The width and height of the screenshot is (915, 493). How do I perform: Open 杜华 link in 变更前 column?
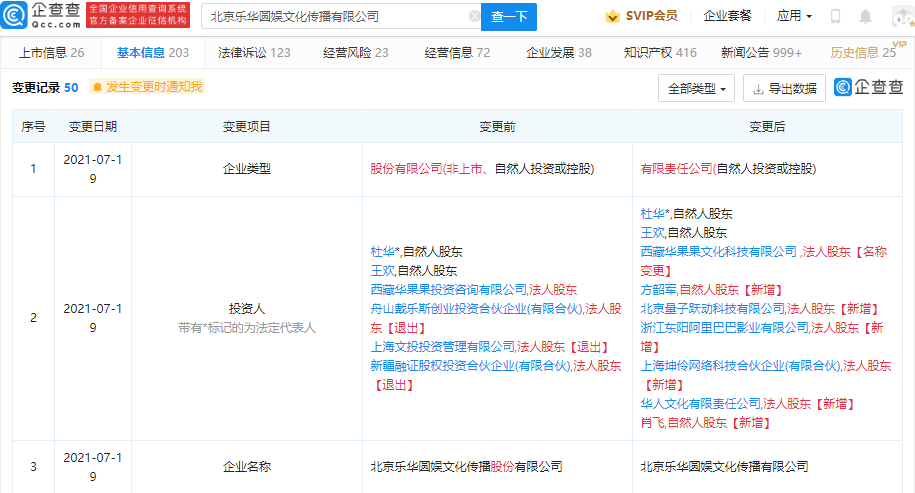(382, 252)
